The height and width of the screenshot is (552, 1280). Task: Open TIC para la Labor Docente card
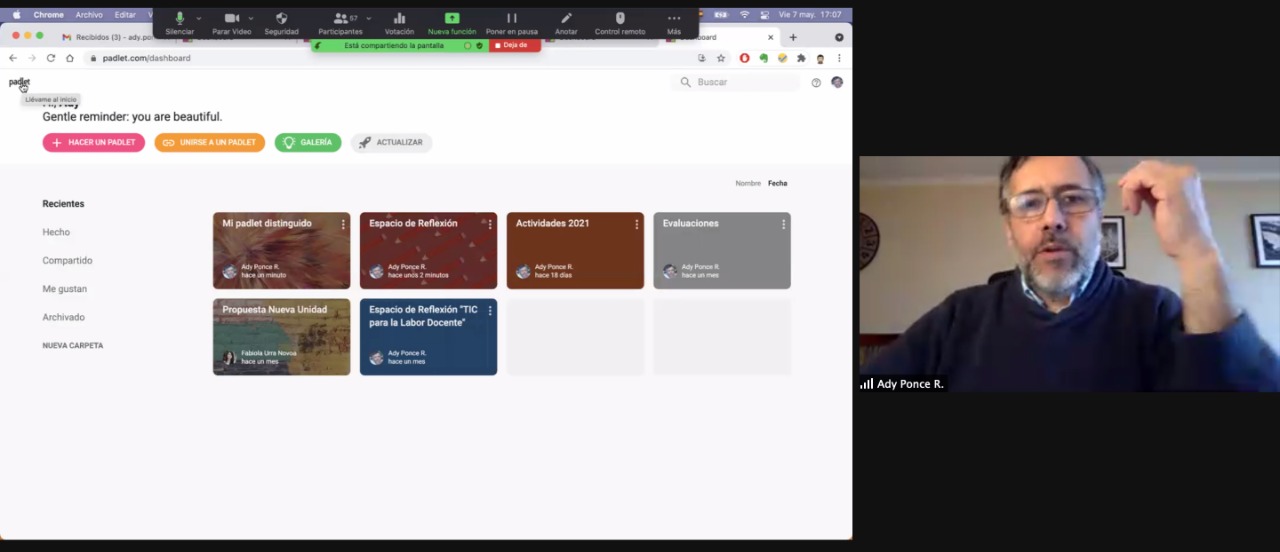428,337
